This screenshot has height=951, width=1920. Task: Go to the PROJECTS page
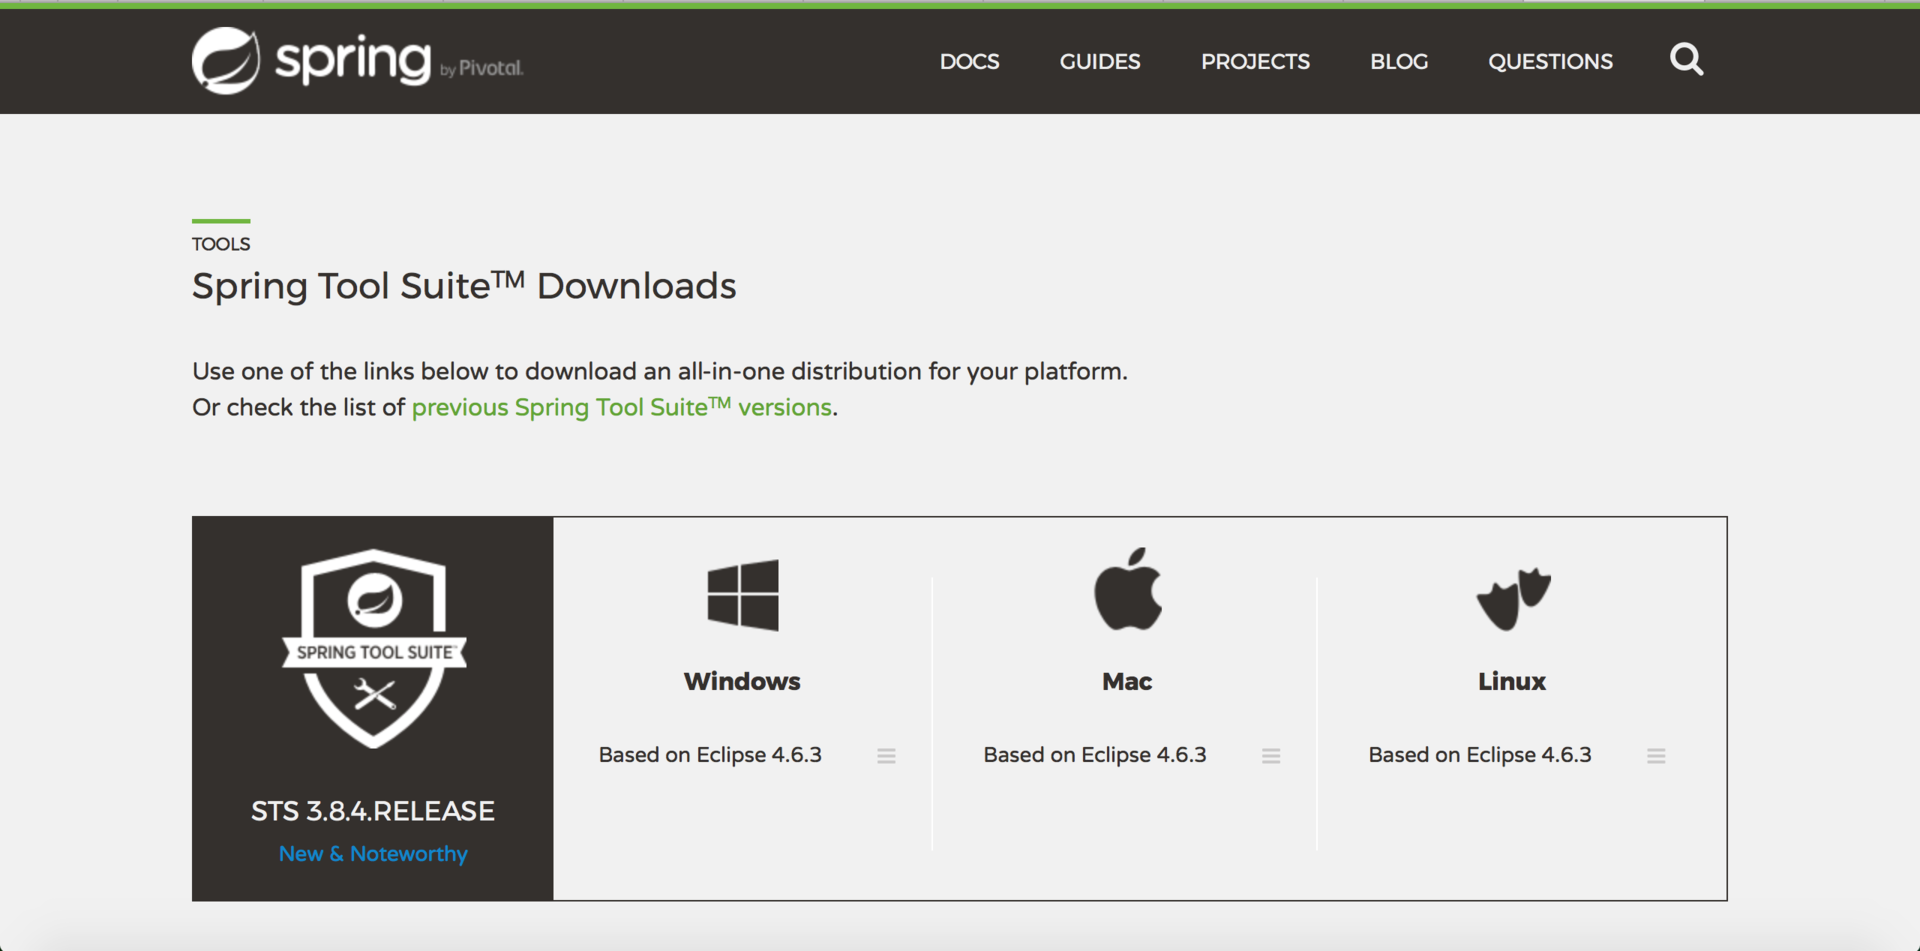[1255, 62]
